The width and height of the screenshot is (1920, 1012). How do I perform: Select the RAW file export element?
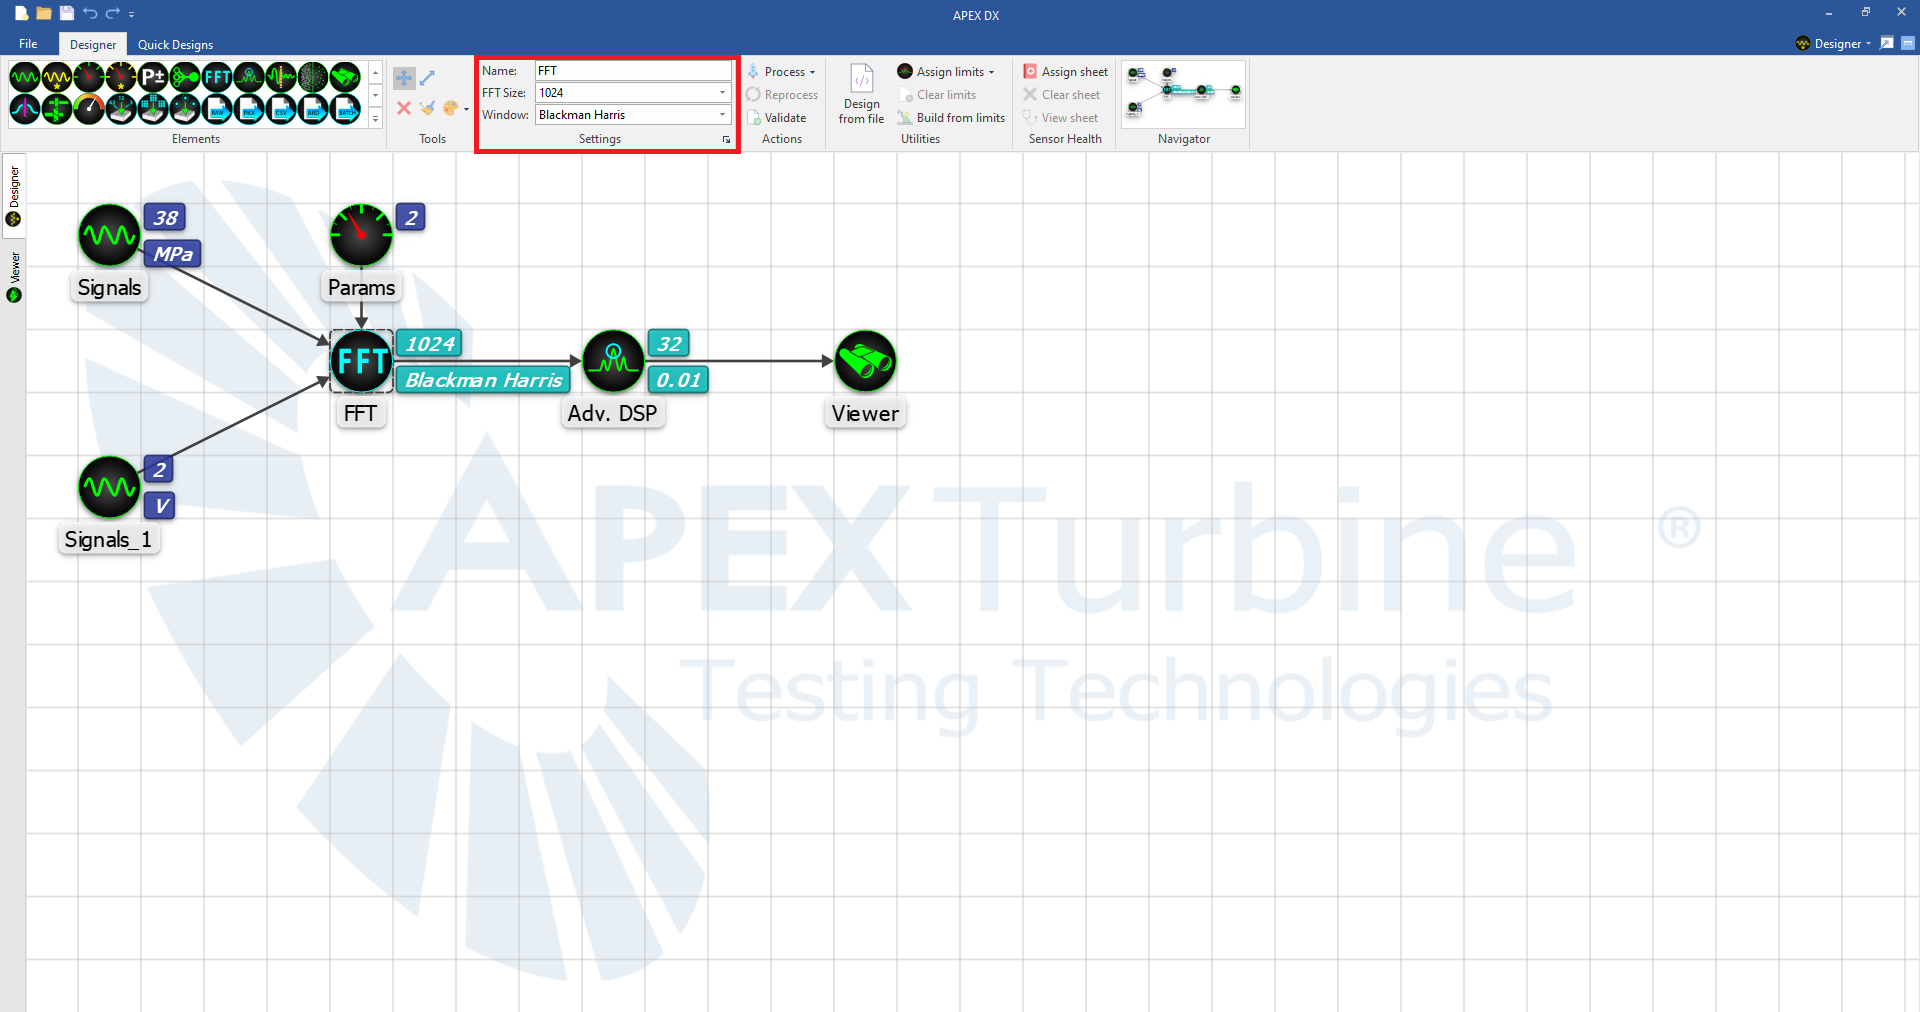(217, 109)
